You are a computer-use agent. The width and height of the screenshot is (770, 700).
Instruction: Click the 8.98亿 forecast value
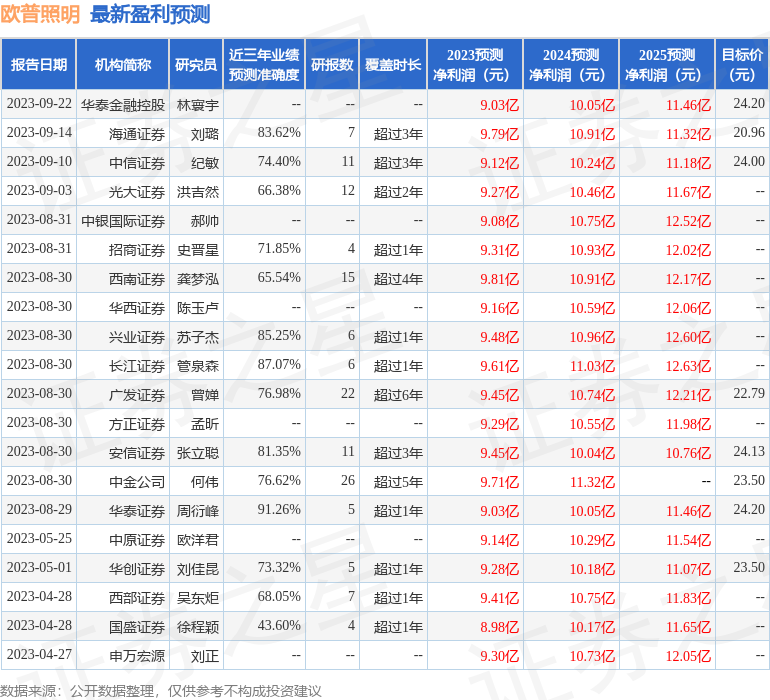tap(499, 626)
